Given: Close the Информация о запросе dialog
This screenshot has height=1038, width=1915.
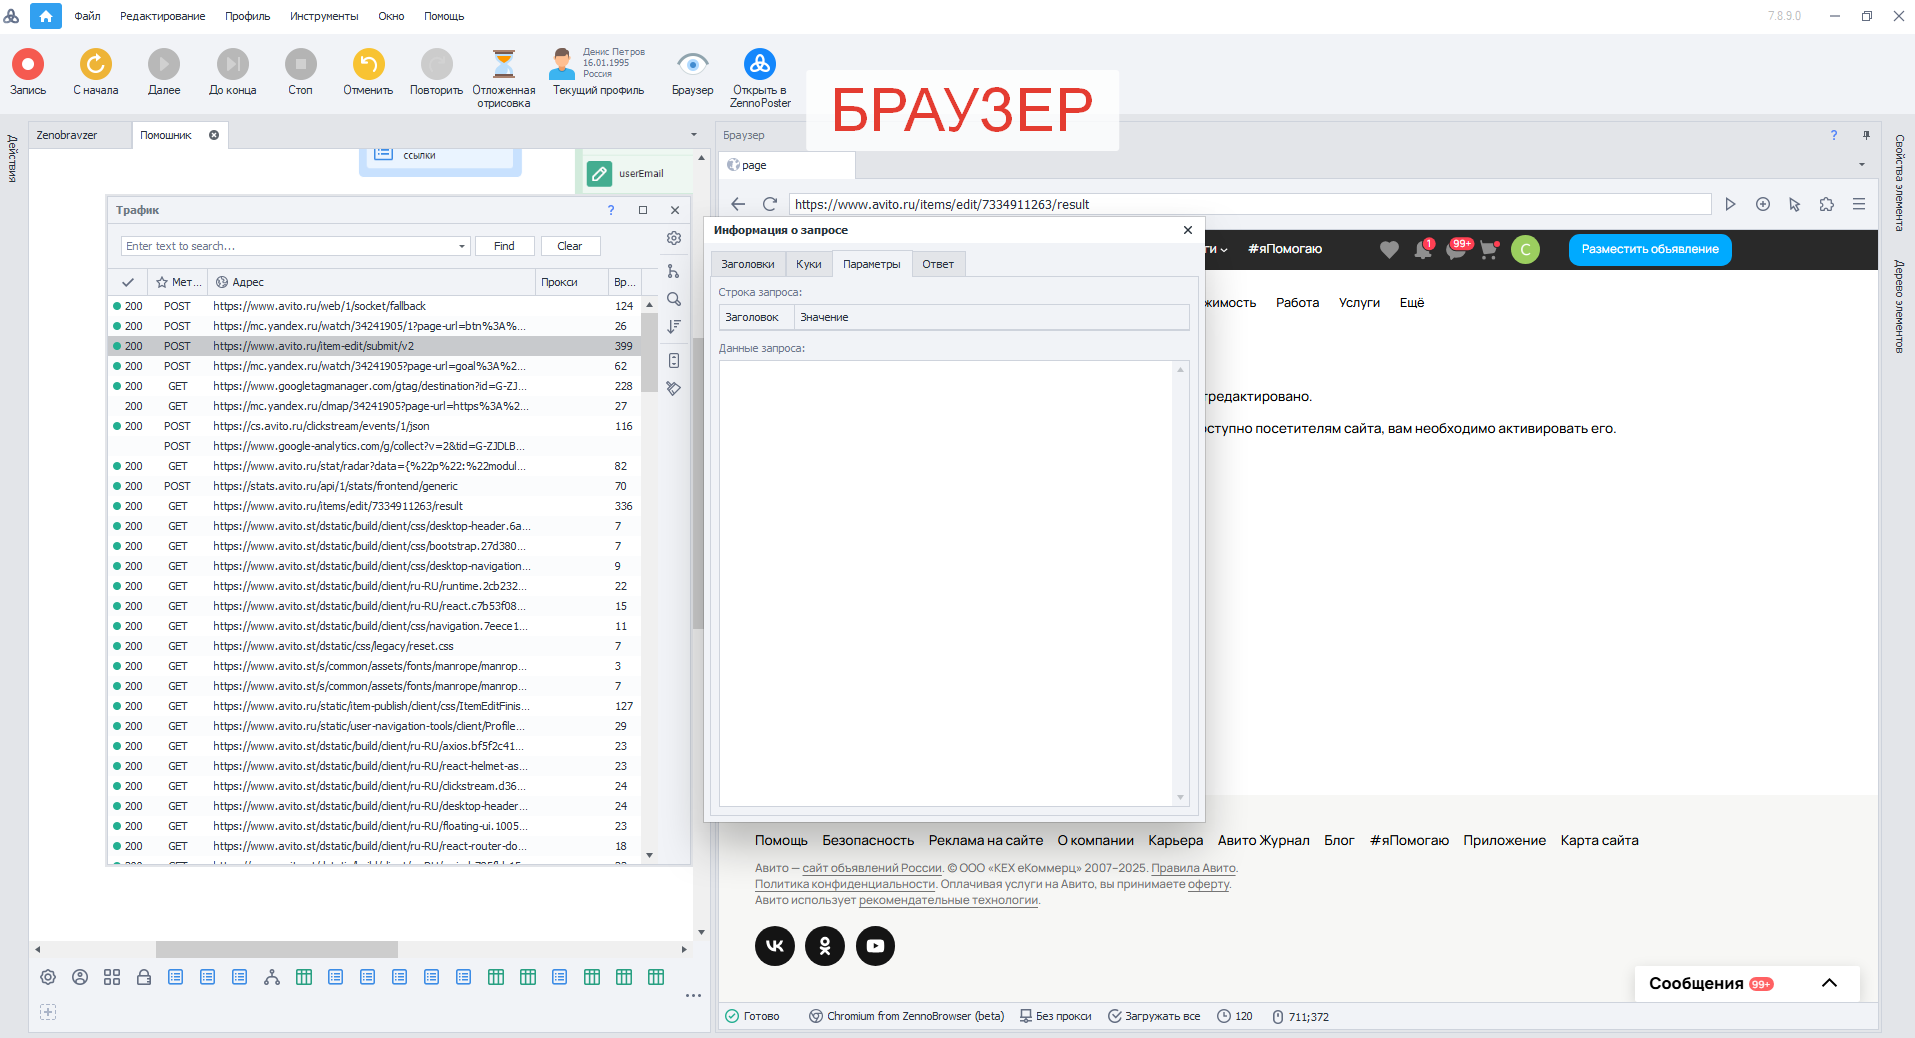Looking at the screenshot, I should pyautogui.click(x=1188, y=230).
